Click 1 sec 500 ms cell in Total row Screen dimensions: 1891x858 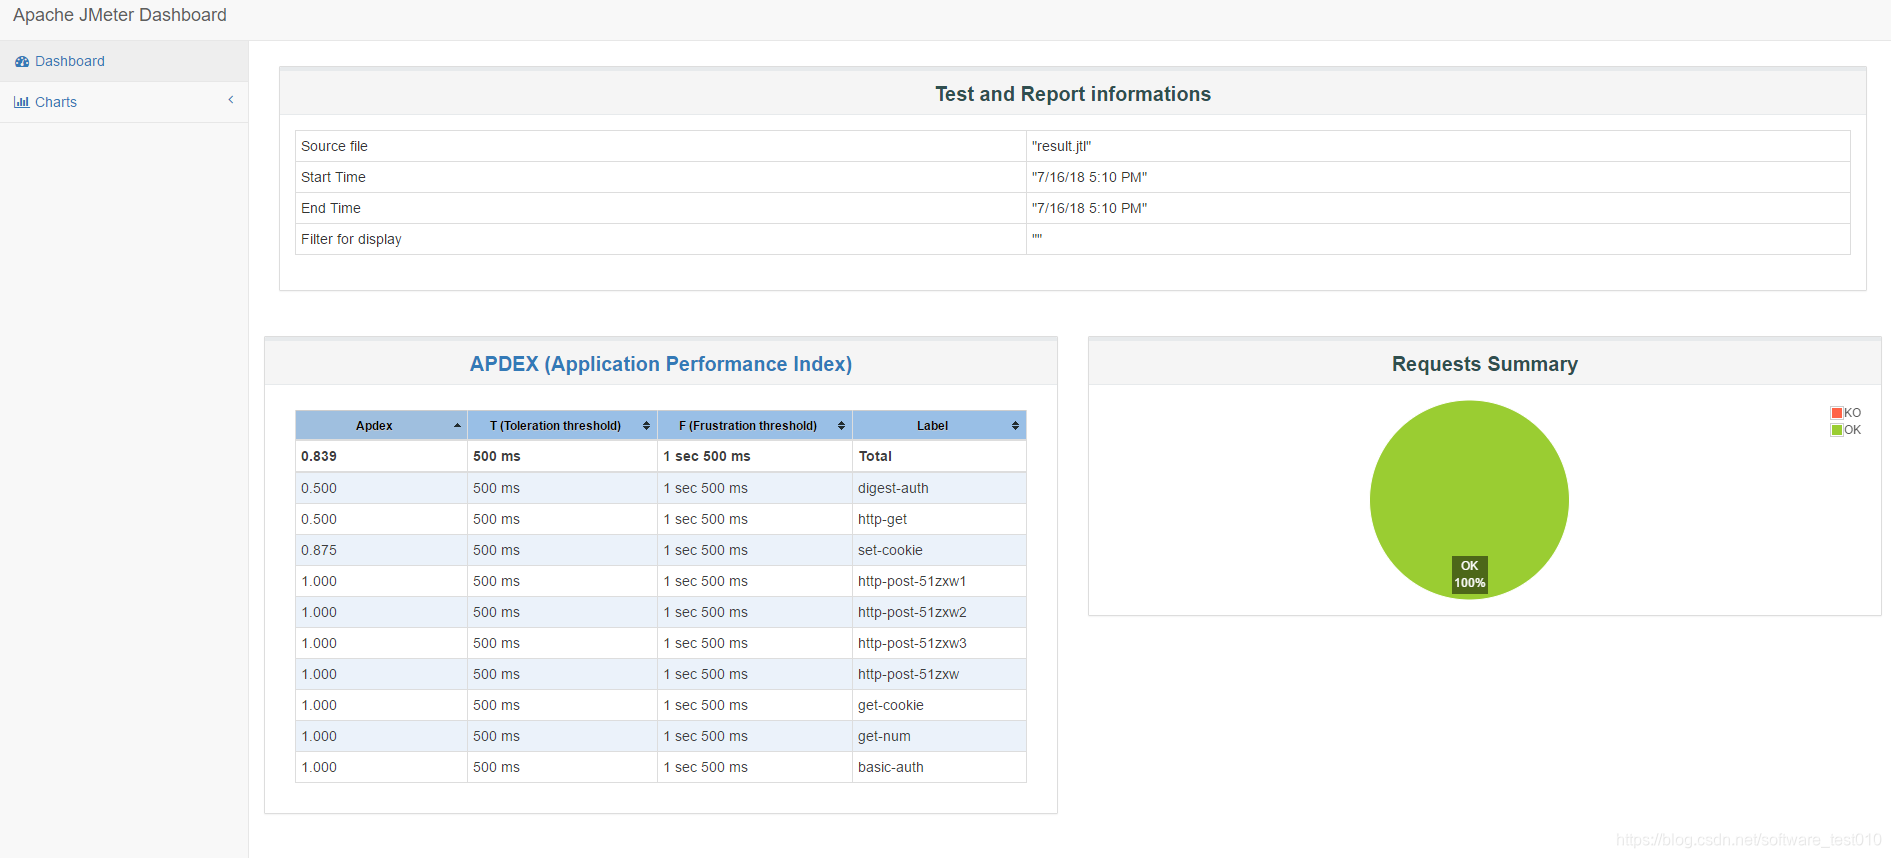(755, 456)
